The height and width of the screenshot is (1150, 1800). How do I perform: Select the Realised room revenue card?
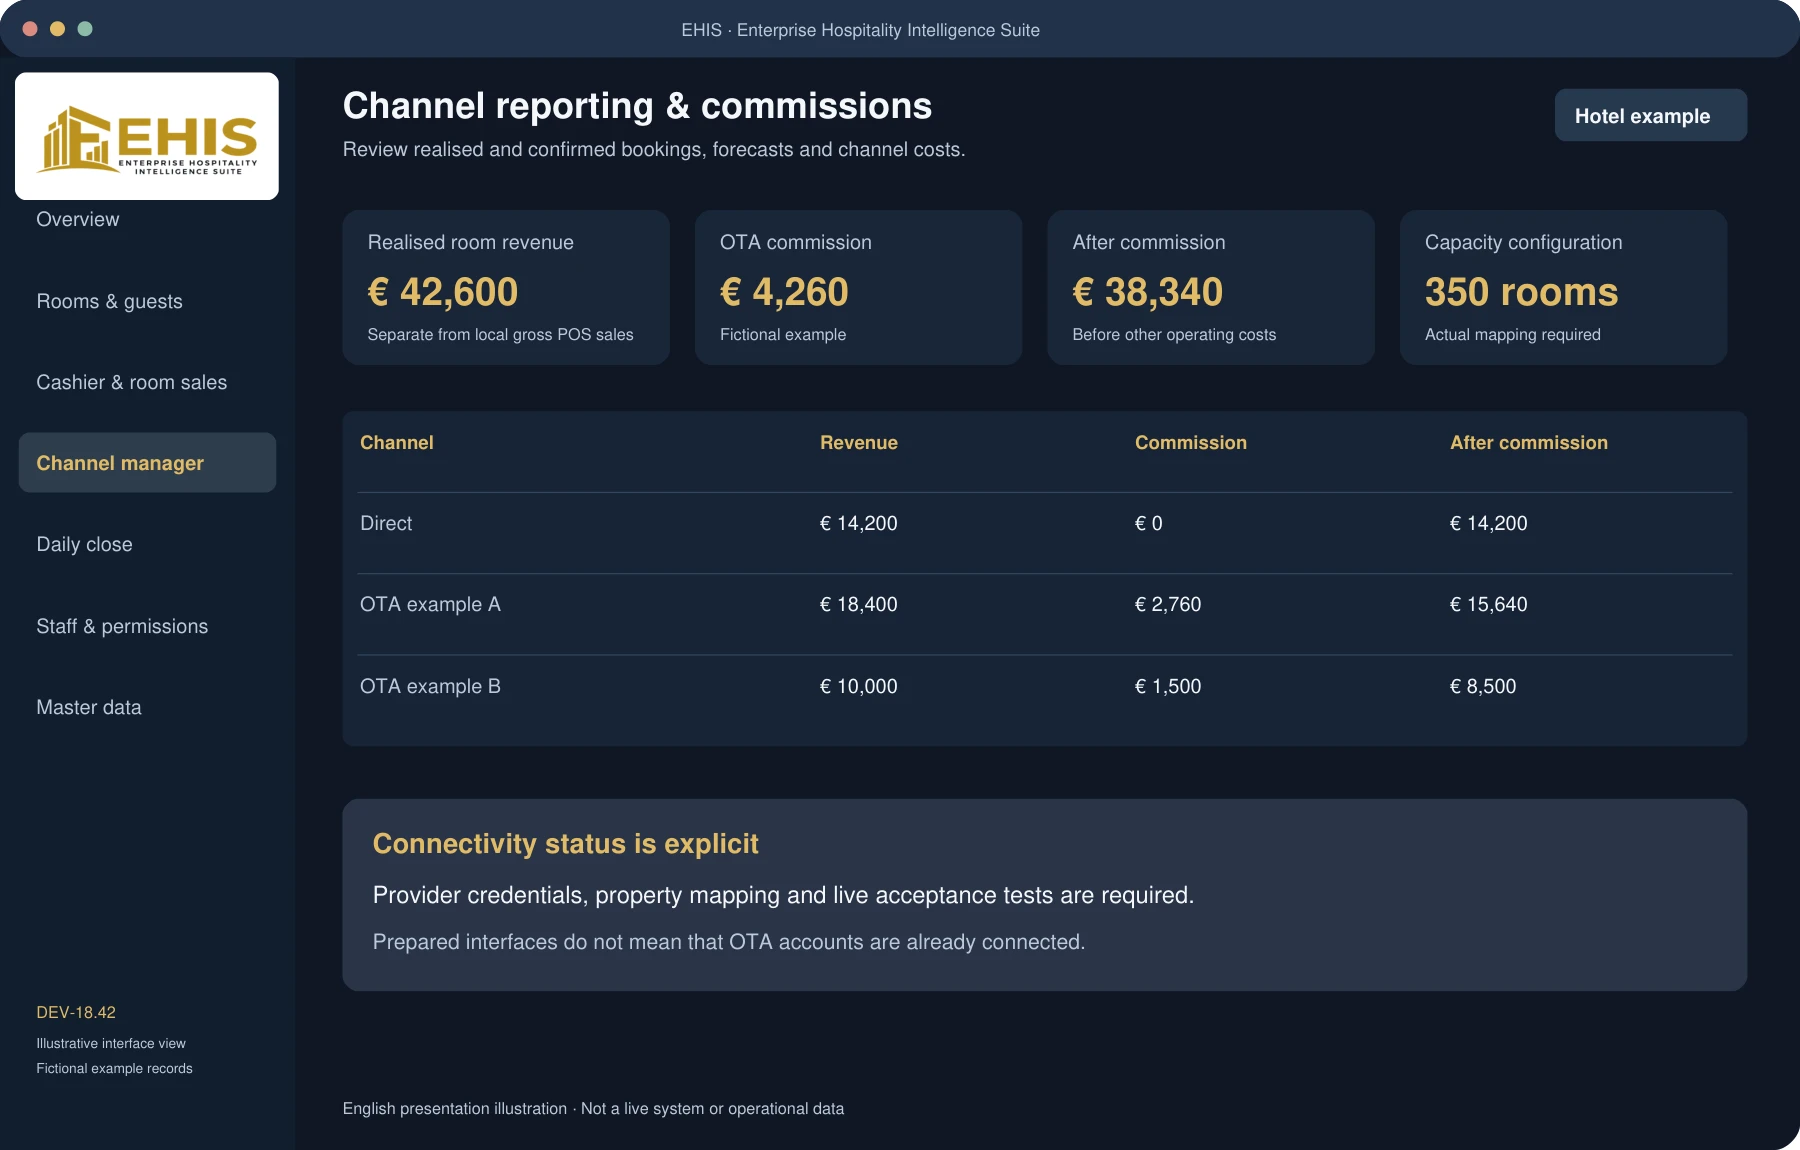[506, 287]
